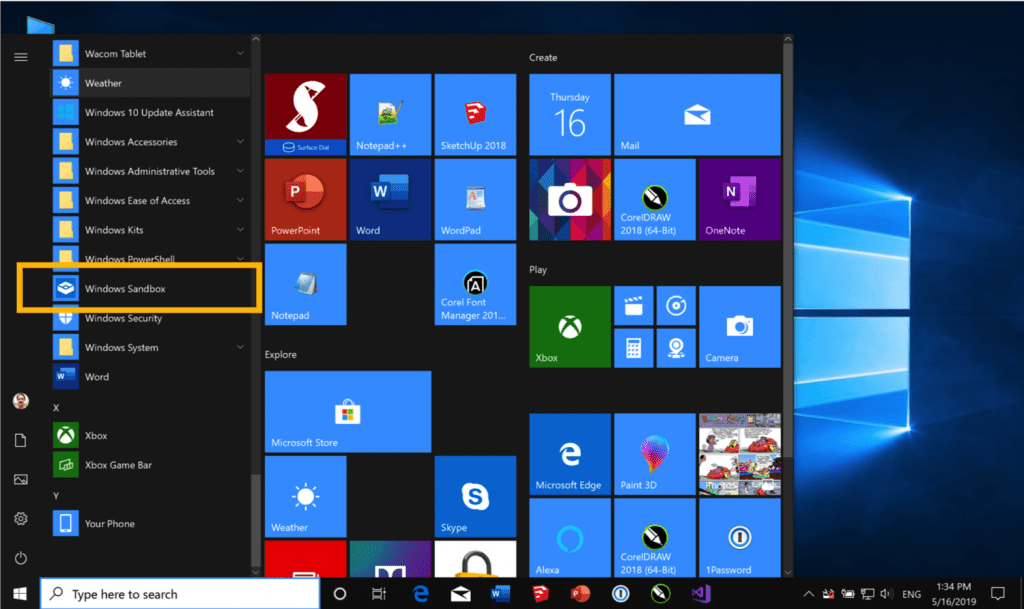Screen dimensions: 1024x609
Task: Open the Skype tile
Action: [x=475, y=496]
